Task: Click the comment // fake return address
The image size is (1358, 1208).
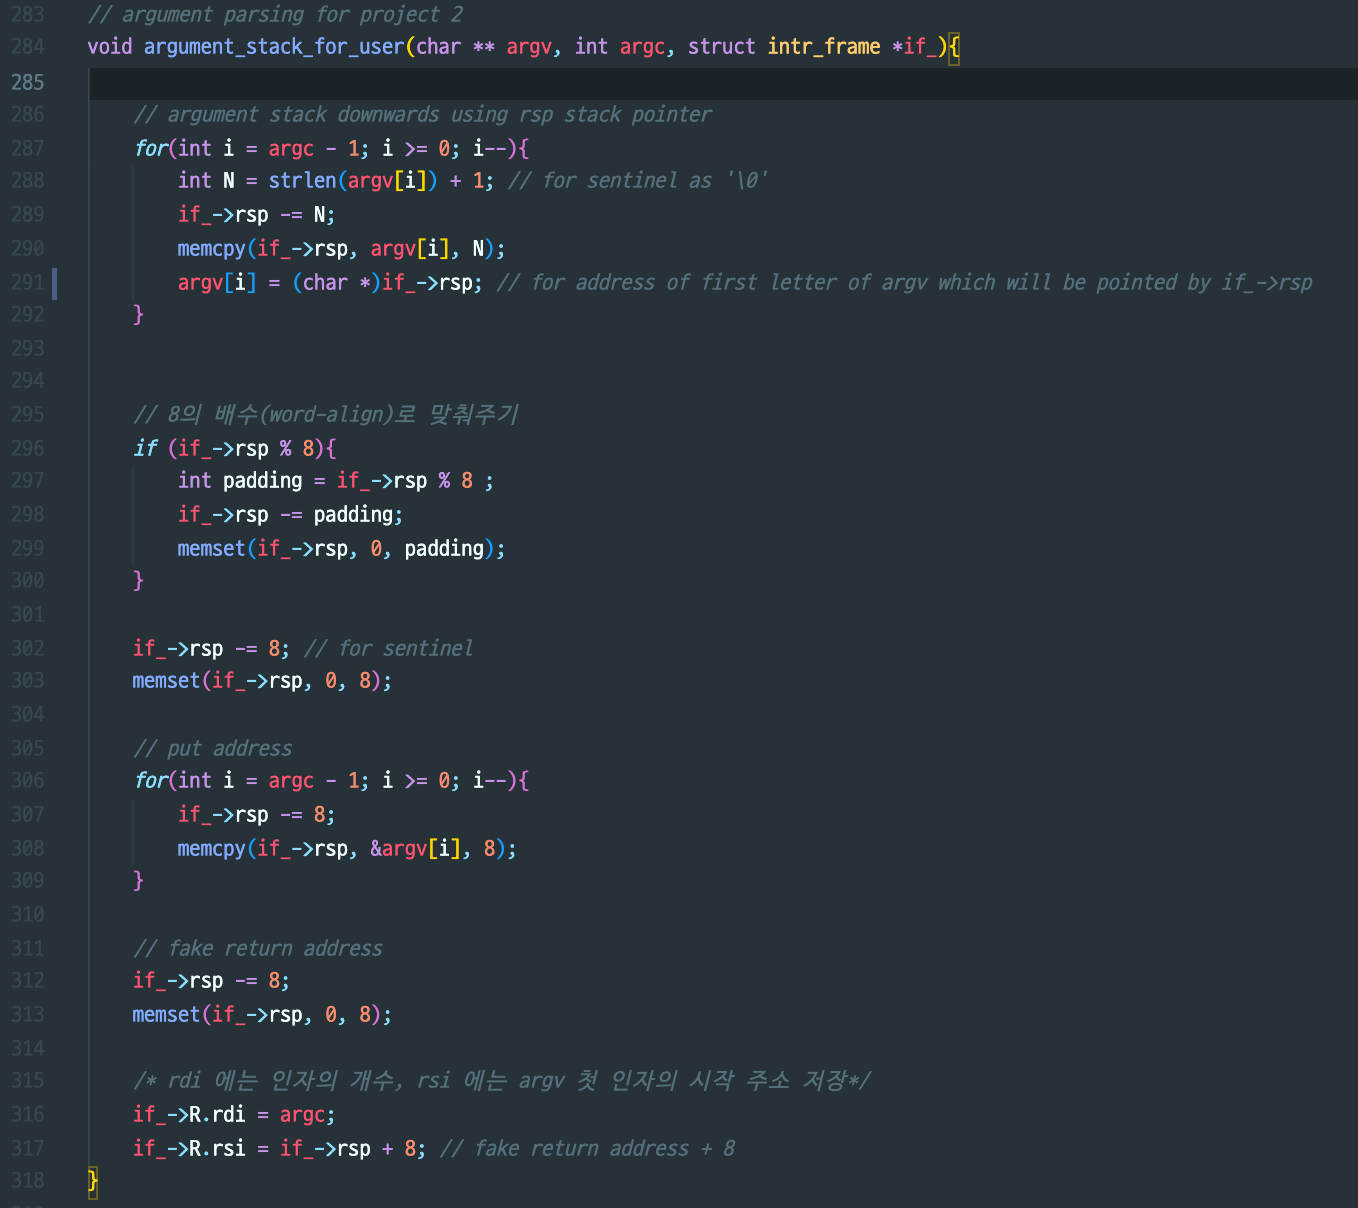Action: (x=257, y=948)
